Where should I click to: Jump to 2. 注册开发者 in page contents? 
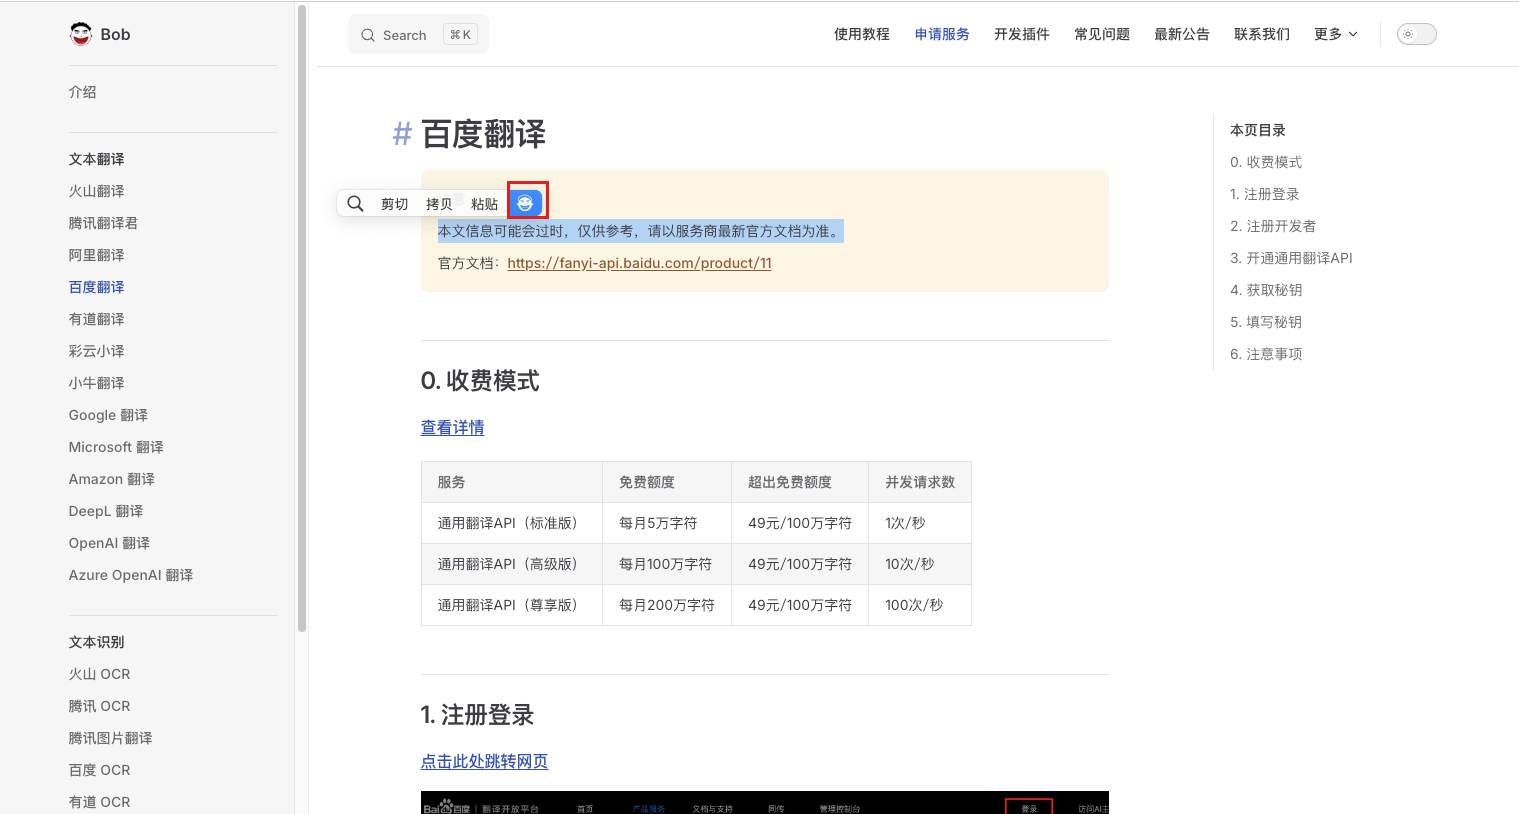tap(1273, 226)
